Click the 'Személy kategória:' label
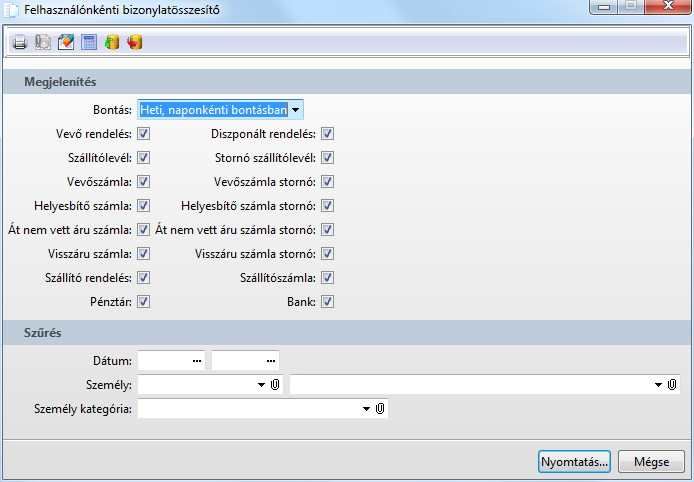The height and width of the screenshot is (482, 694). click(x=83, y=409)
